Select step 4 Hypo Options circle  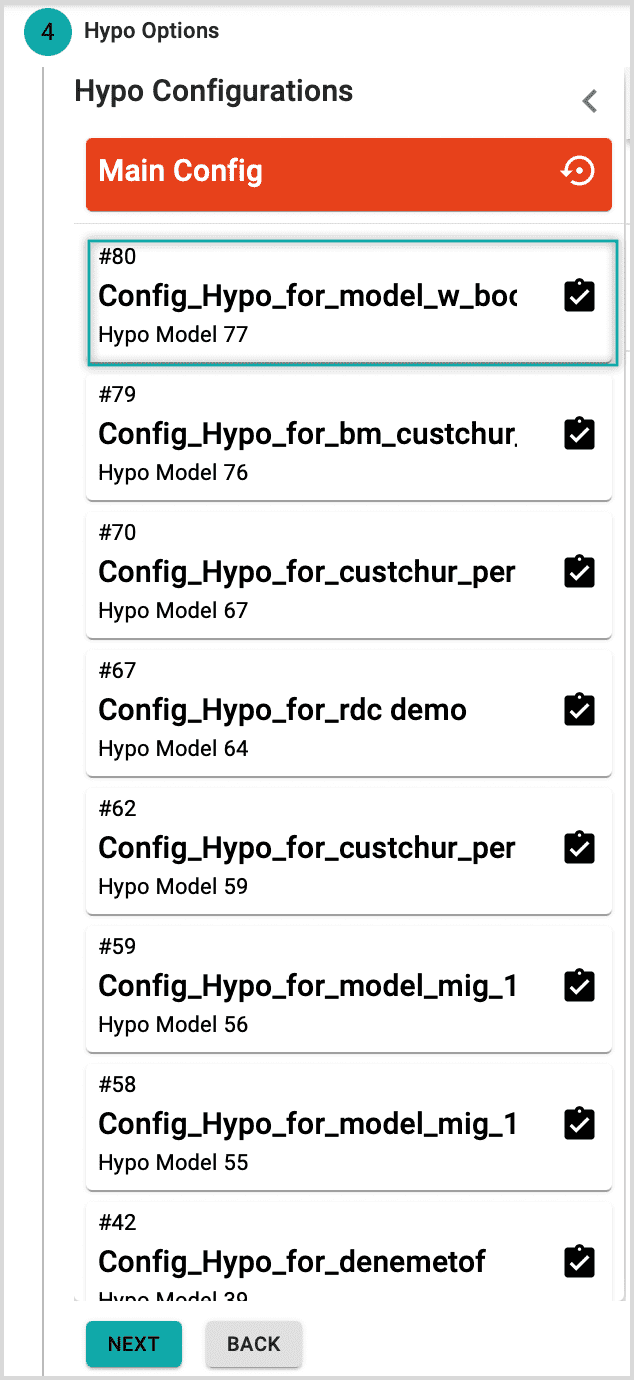[x=48, y=31]
